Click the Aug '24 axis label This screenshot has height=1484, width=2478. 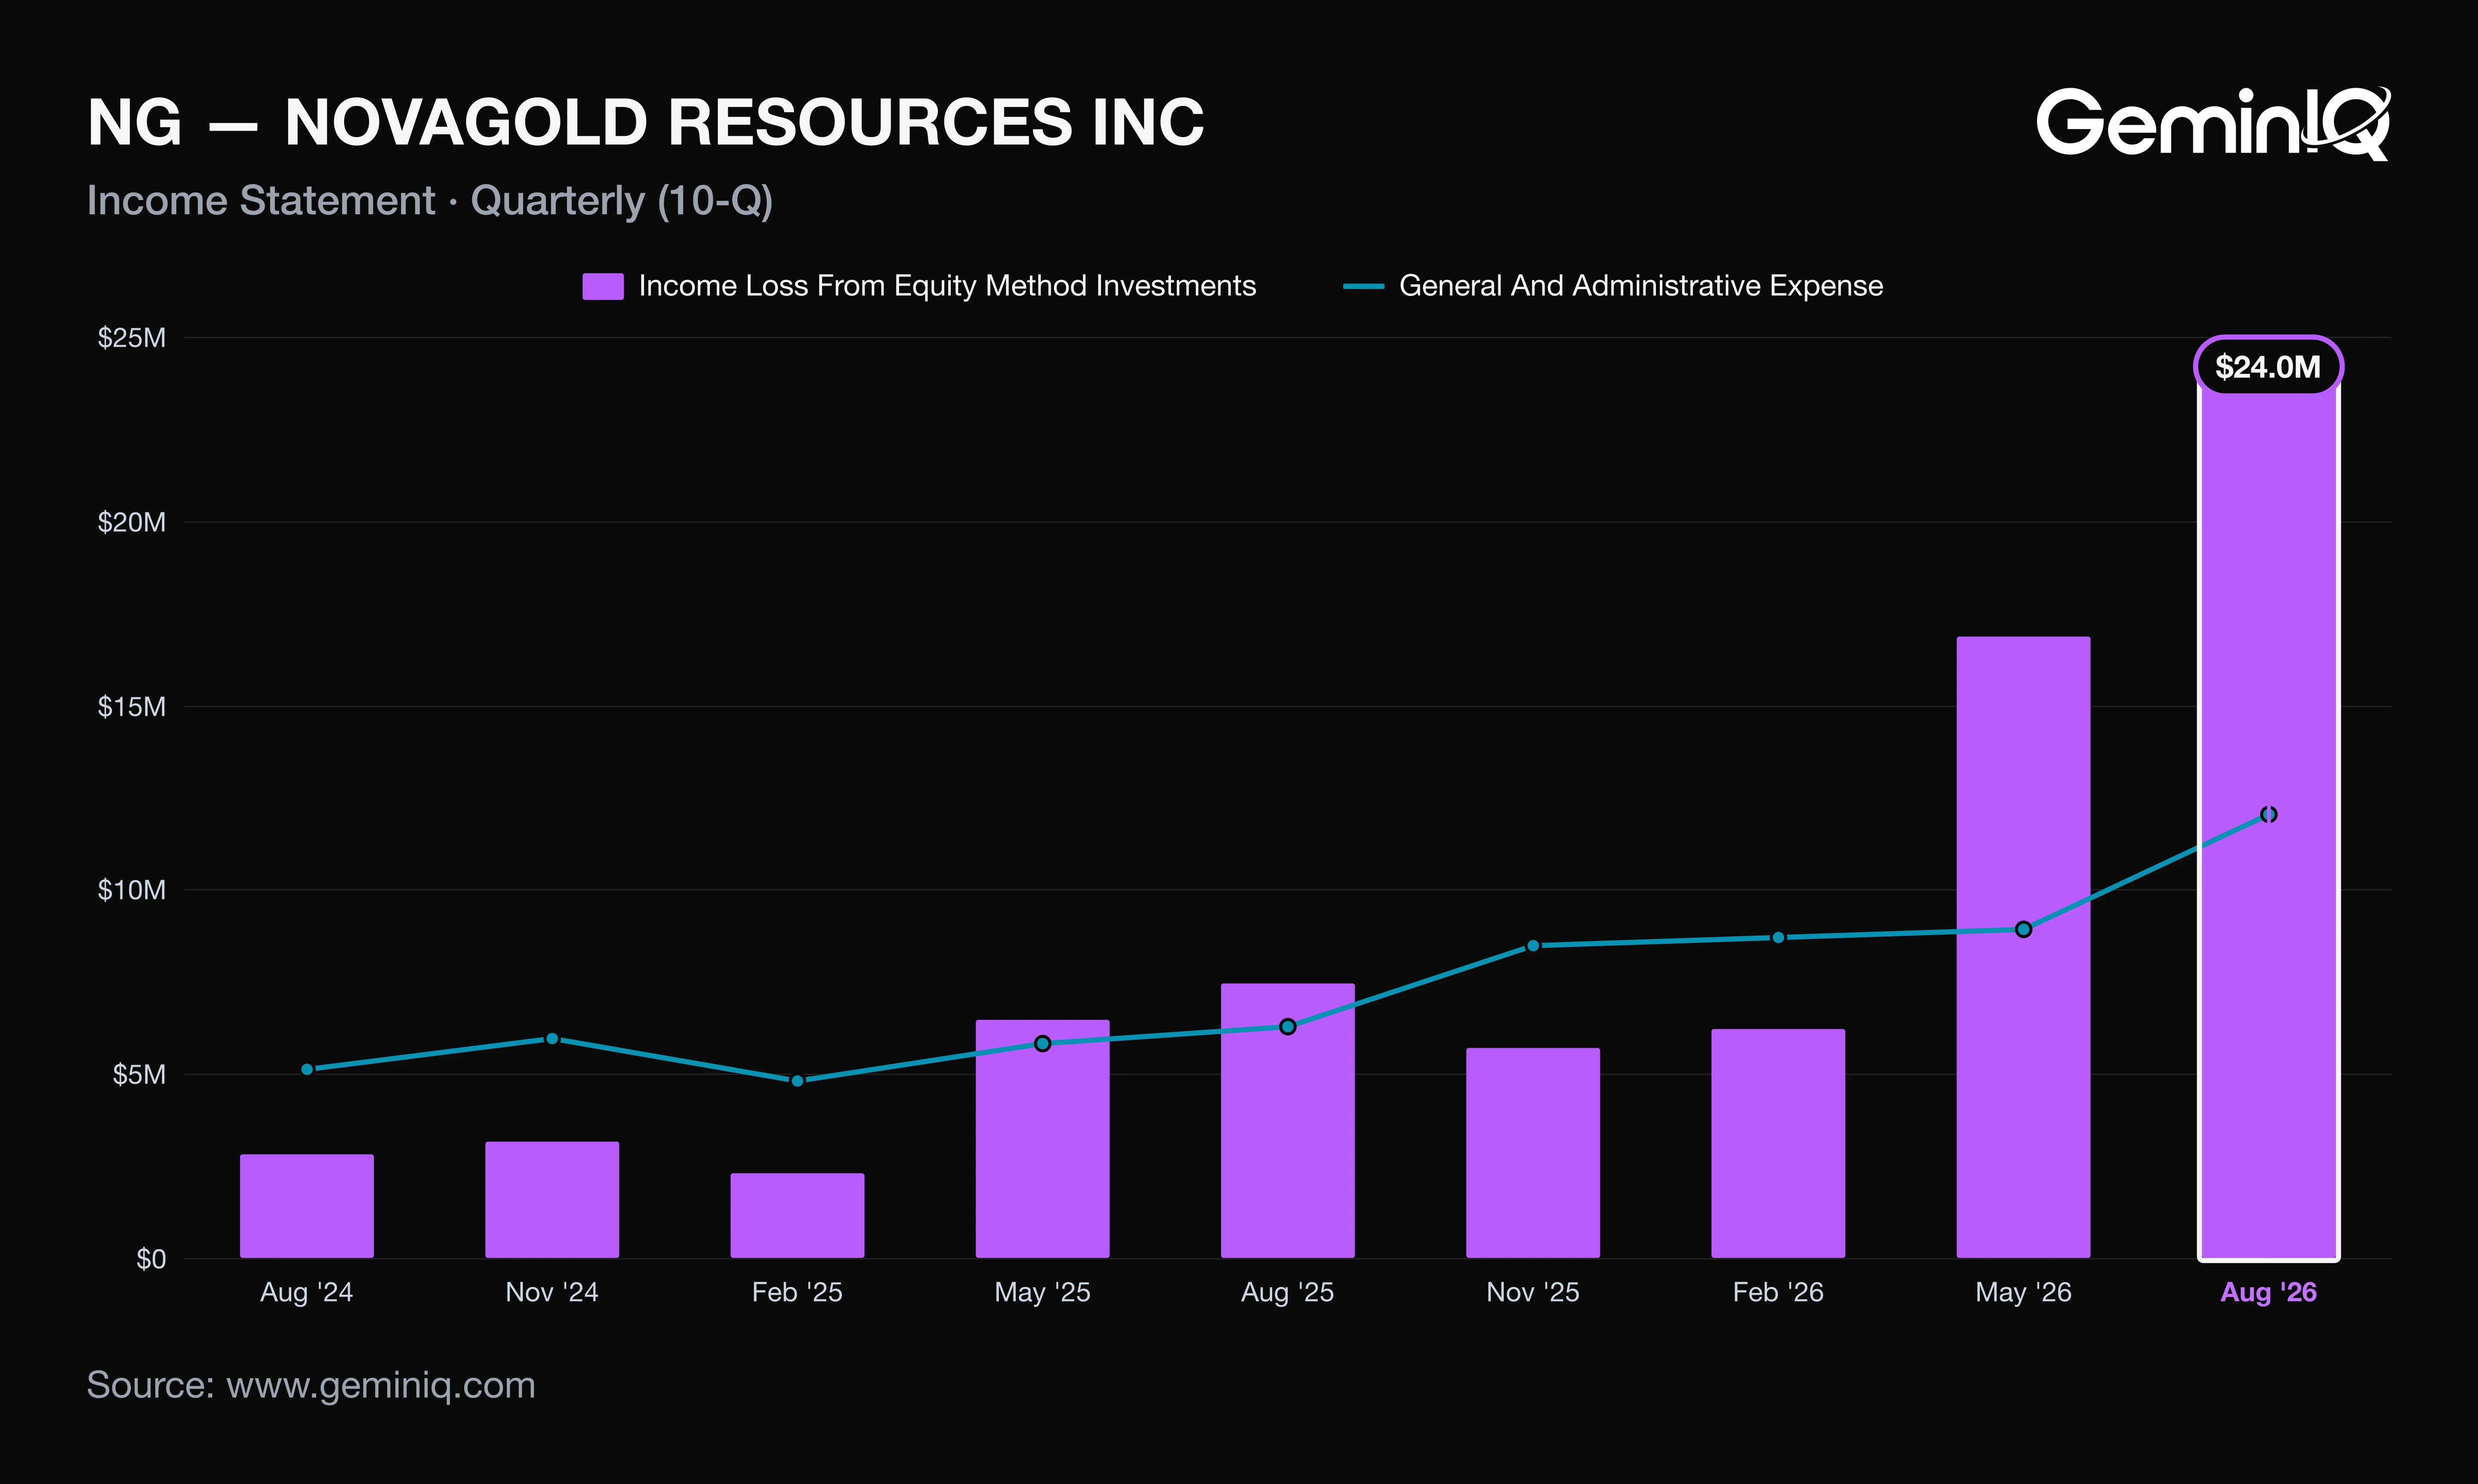[x=307, y=1292]
